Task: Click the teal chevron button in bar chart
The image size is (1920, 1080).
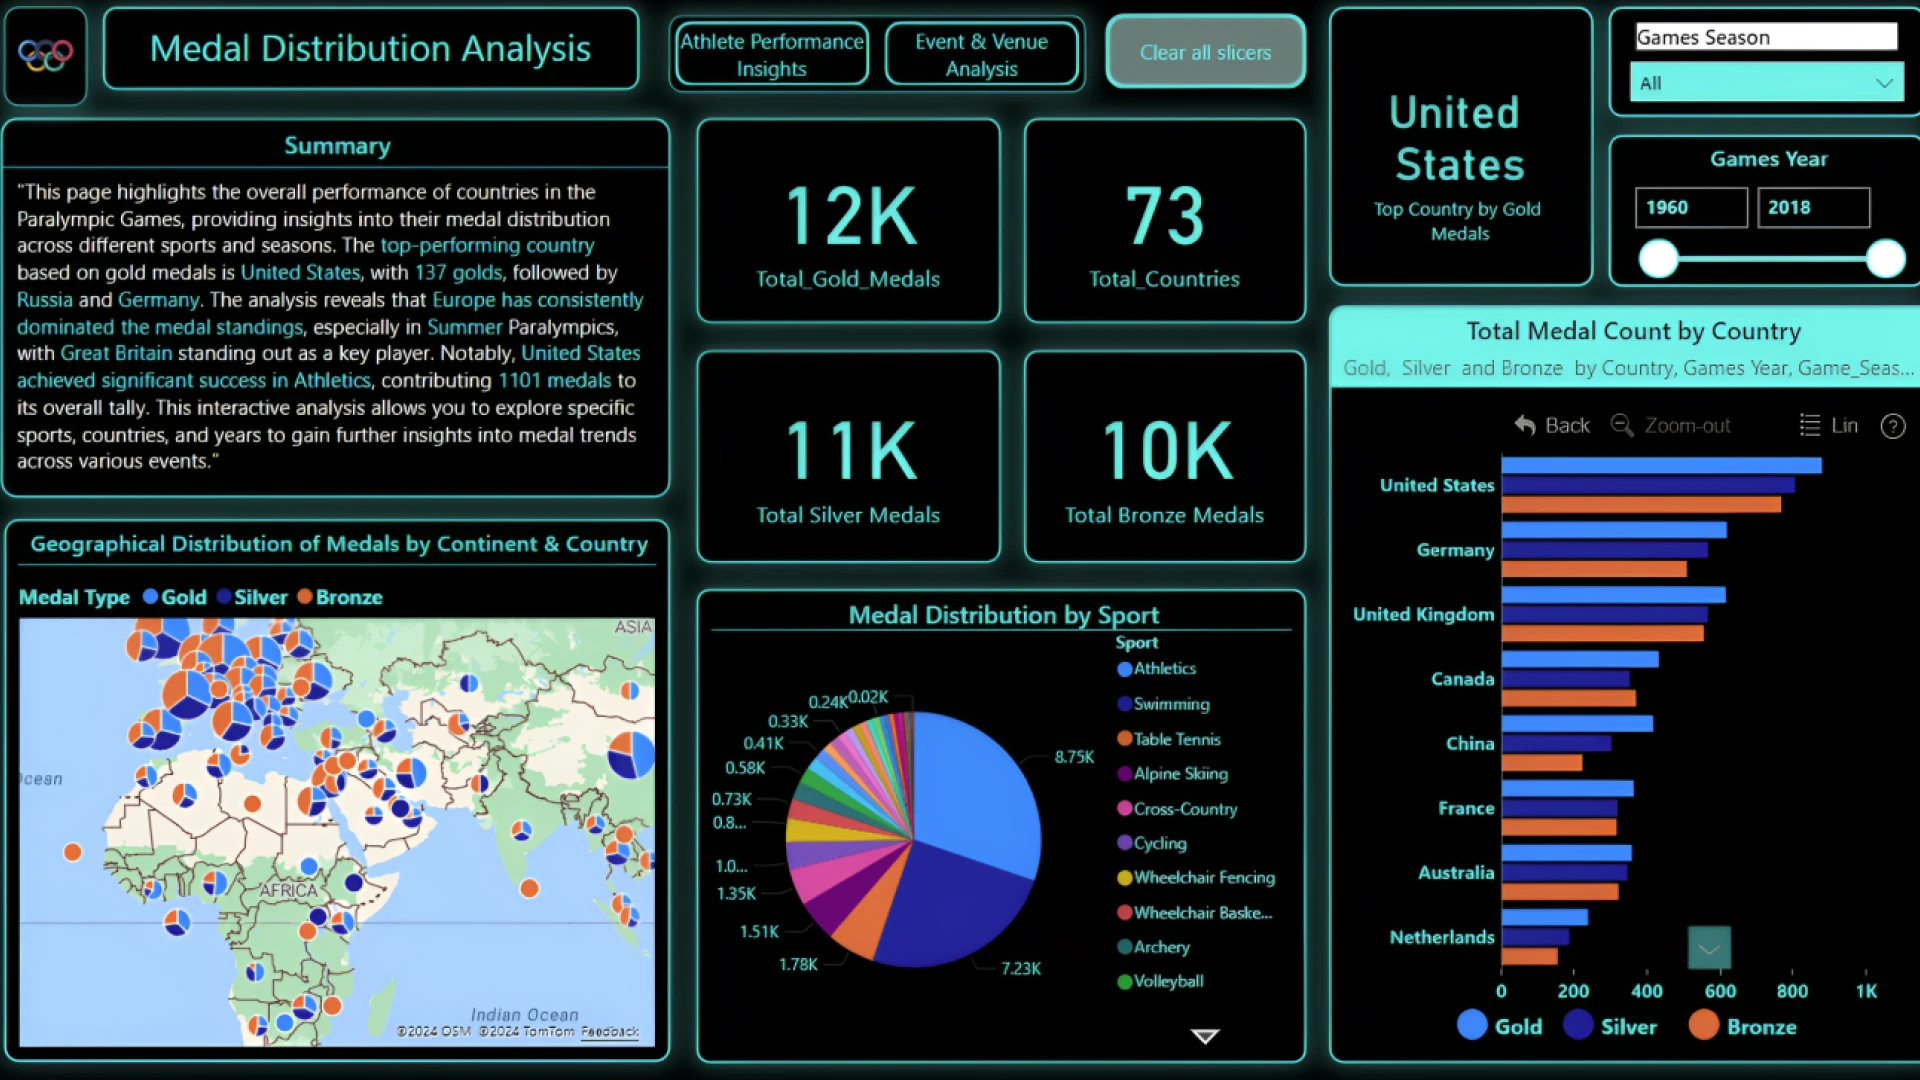Action: pos(1709,948)
